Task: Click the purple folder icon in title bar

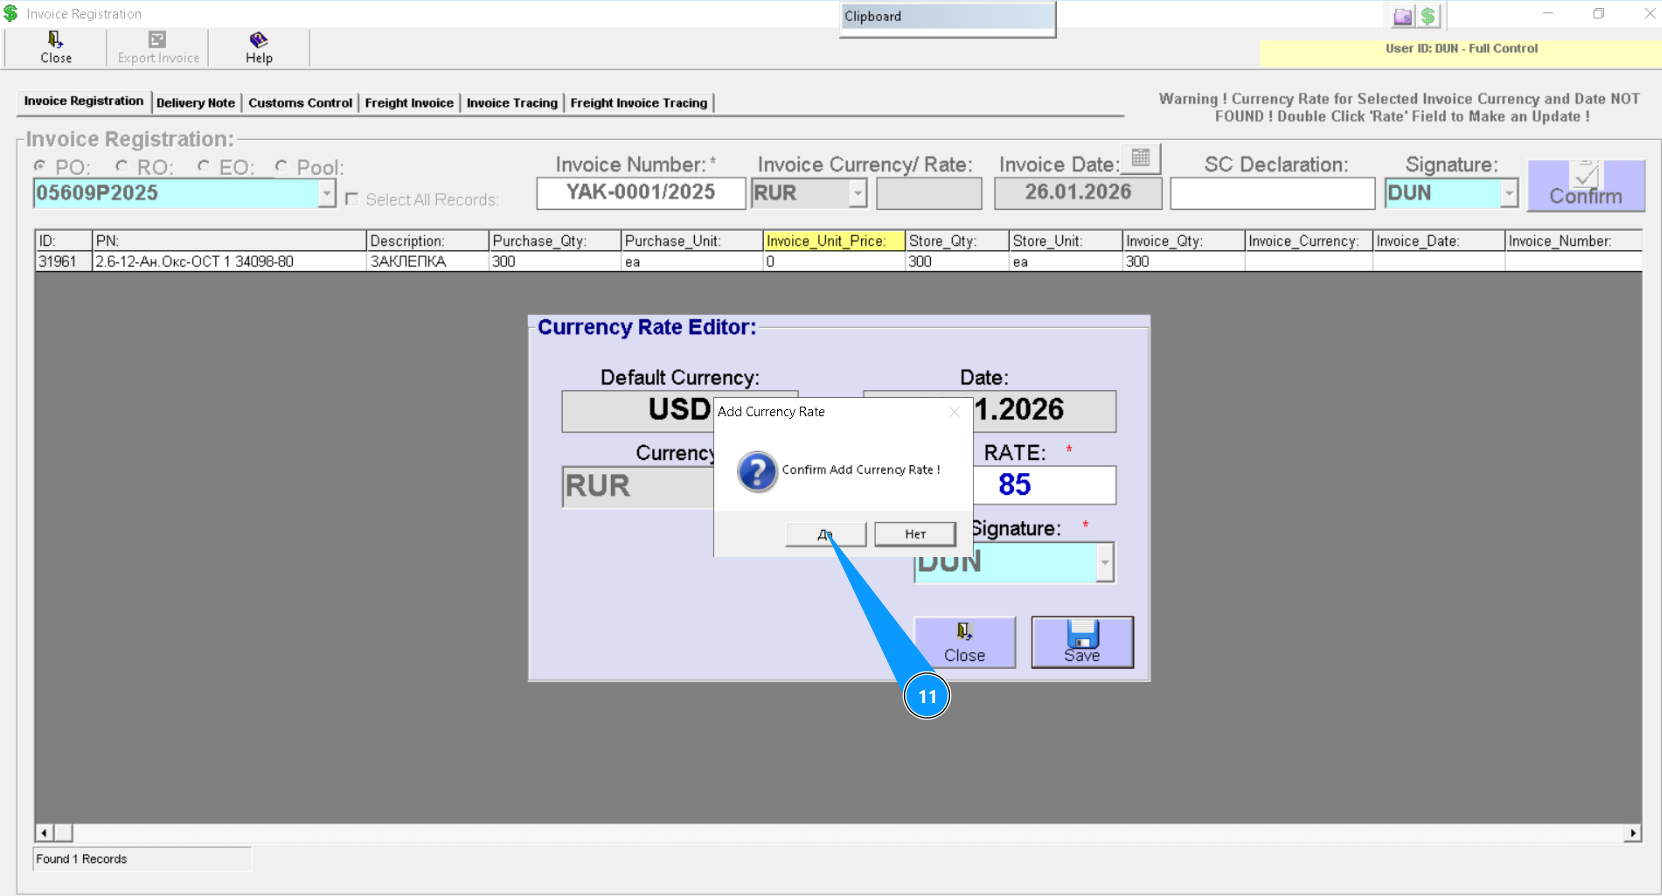Action: [1403, 16]
